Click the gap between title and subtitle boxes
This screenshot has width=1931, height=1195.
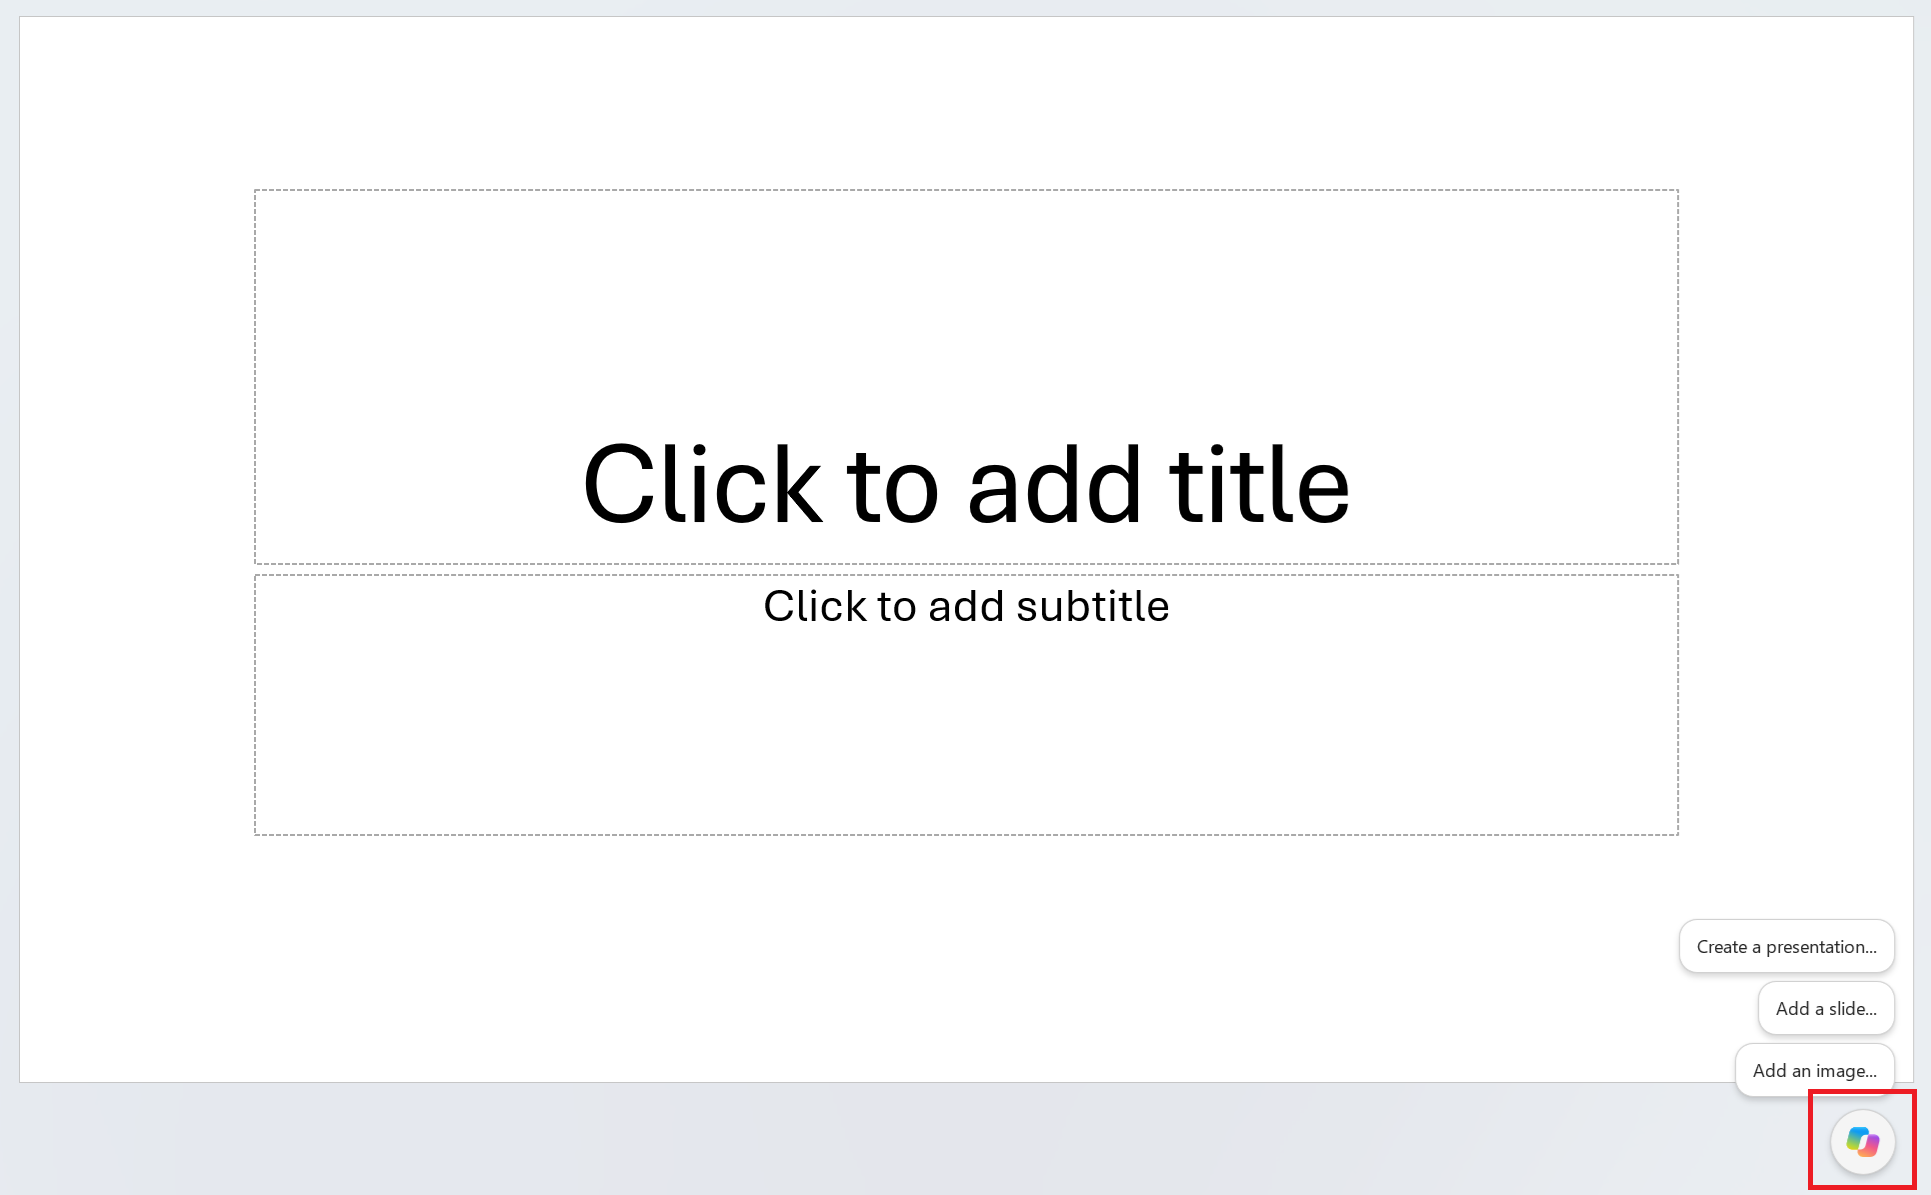966,570
